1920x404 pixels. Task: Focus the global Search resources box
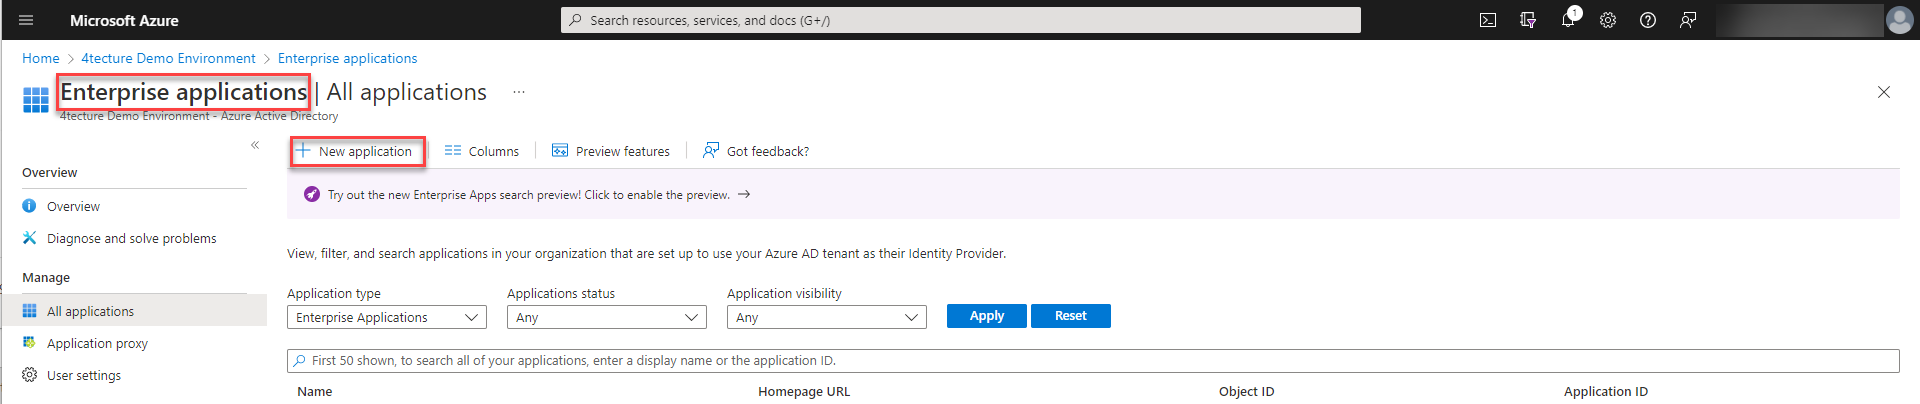pos(960,20)
